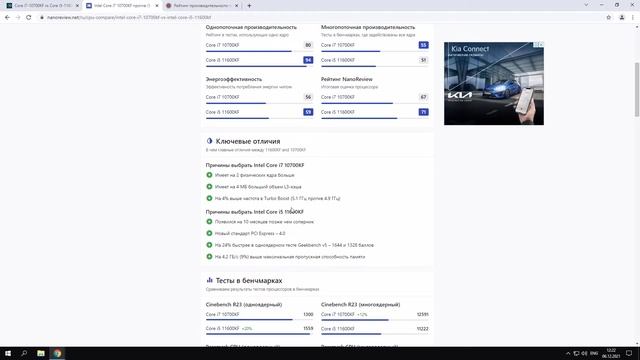Close the first Core i7 10700KF tab
The width and height of the screenshot is (640, 360).
tap(77, 6)
